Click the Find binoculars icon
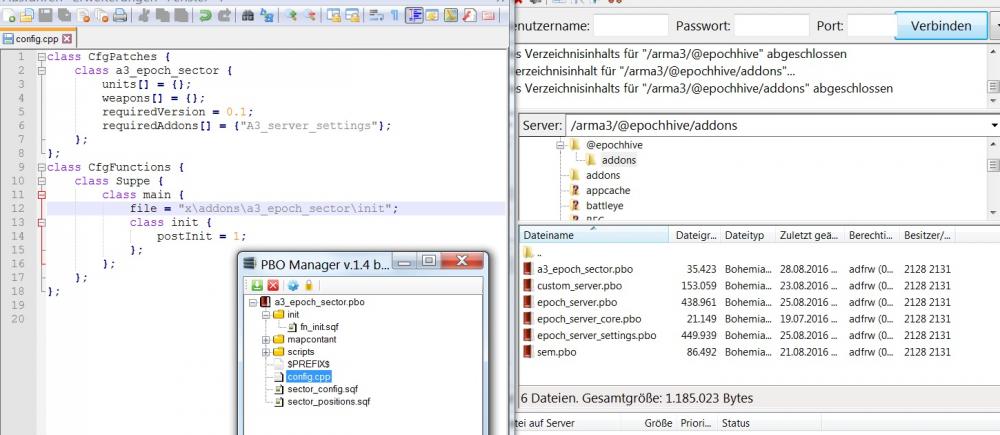 (x=248, y=16)
